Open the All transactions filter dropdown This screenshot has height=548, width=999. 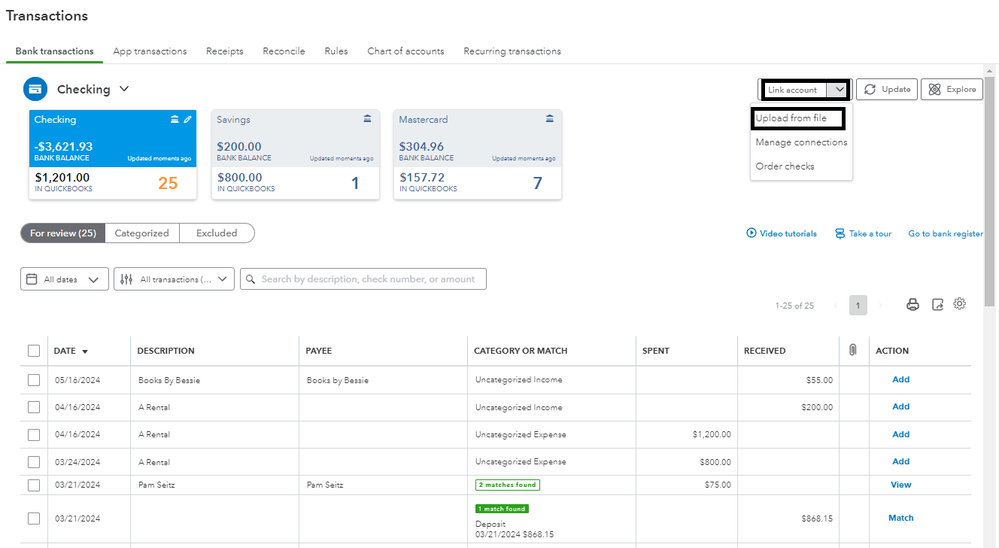pyautogui.click(x=174, y=280)
